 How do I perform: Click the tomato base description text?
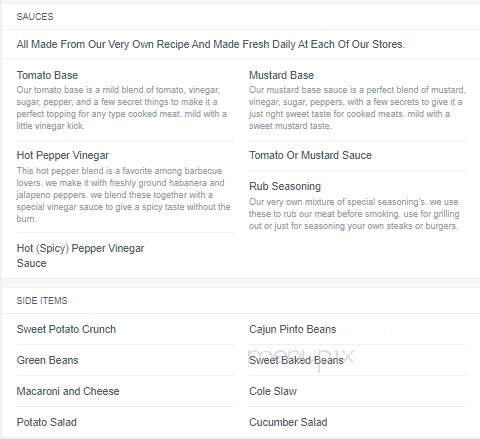pos(122,108)
